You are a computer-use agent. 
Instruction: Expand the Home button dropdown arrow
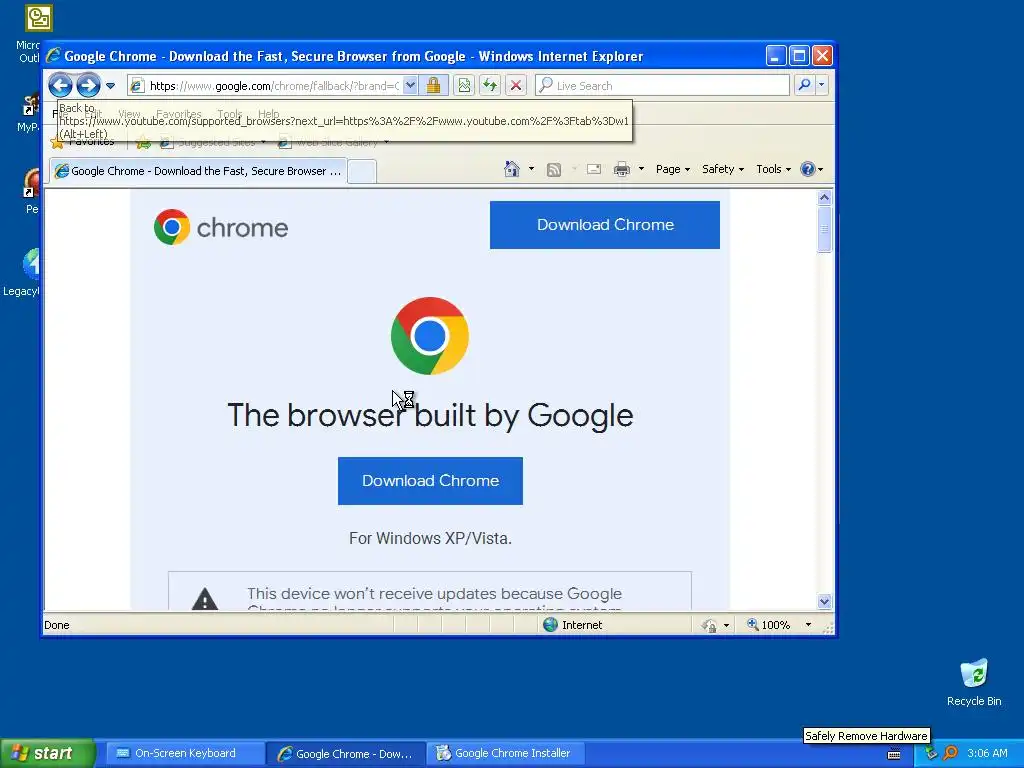[531, 169]
